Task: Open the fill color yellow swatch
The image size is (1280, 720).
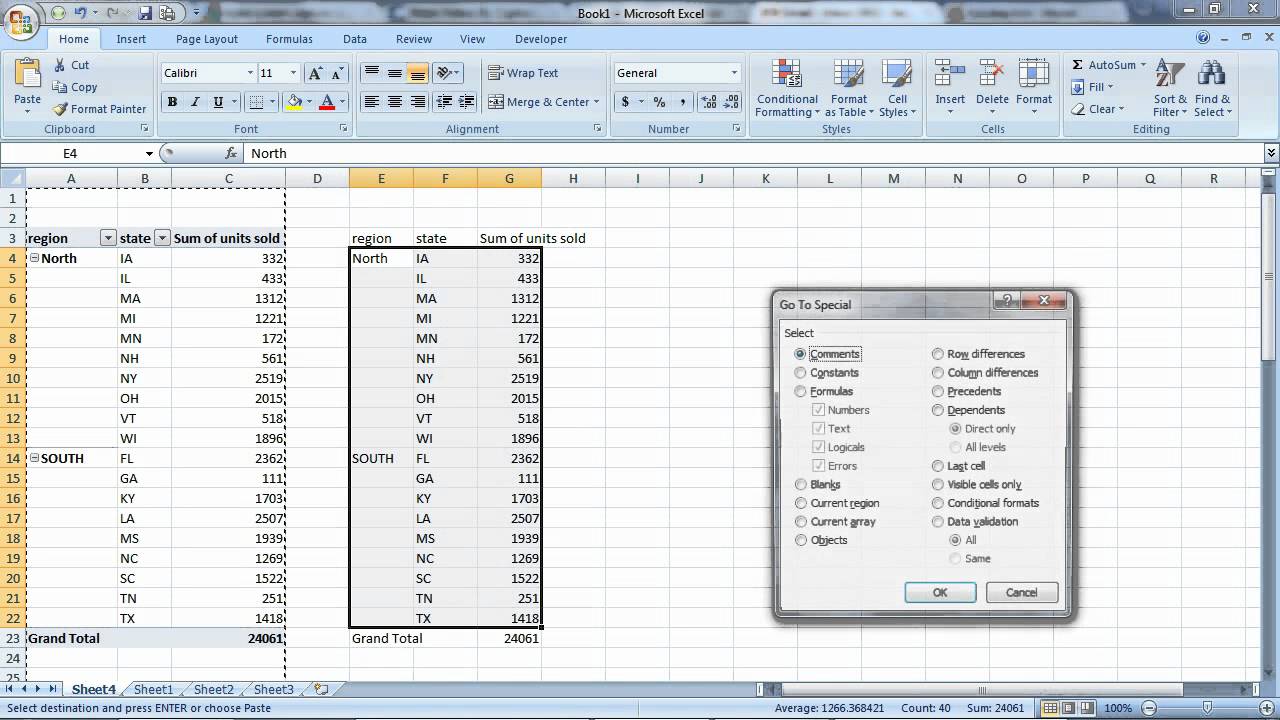Action: coord(294,102)
